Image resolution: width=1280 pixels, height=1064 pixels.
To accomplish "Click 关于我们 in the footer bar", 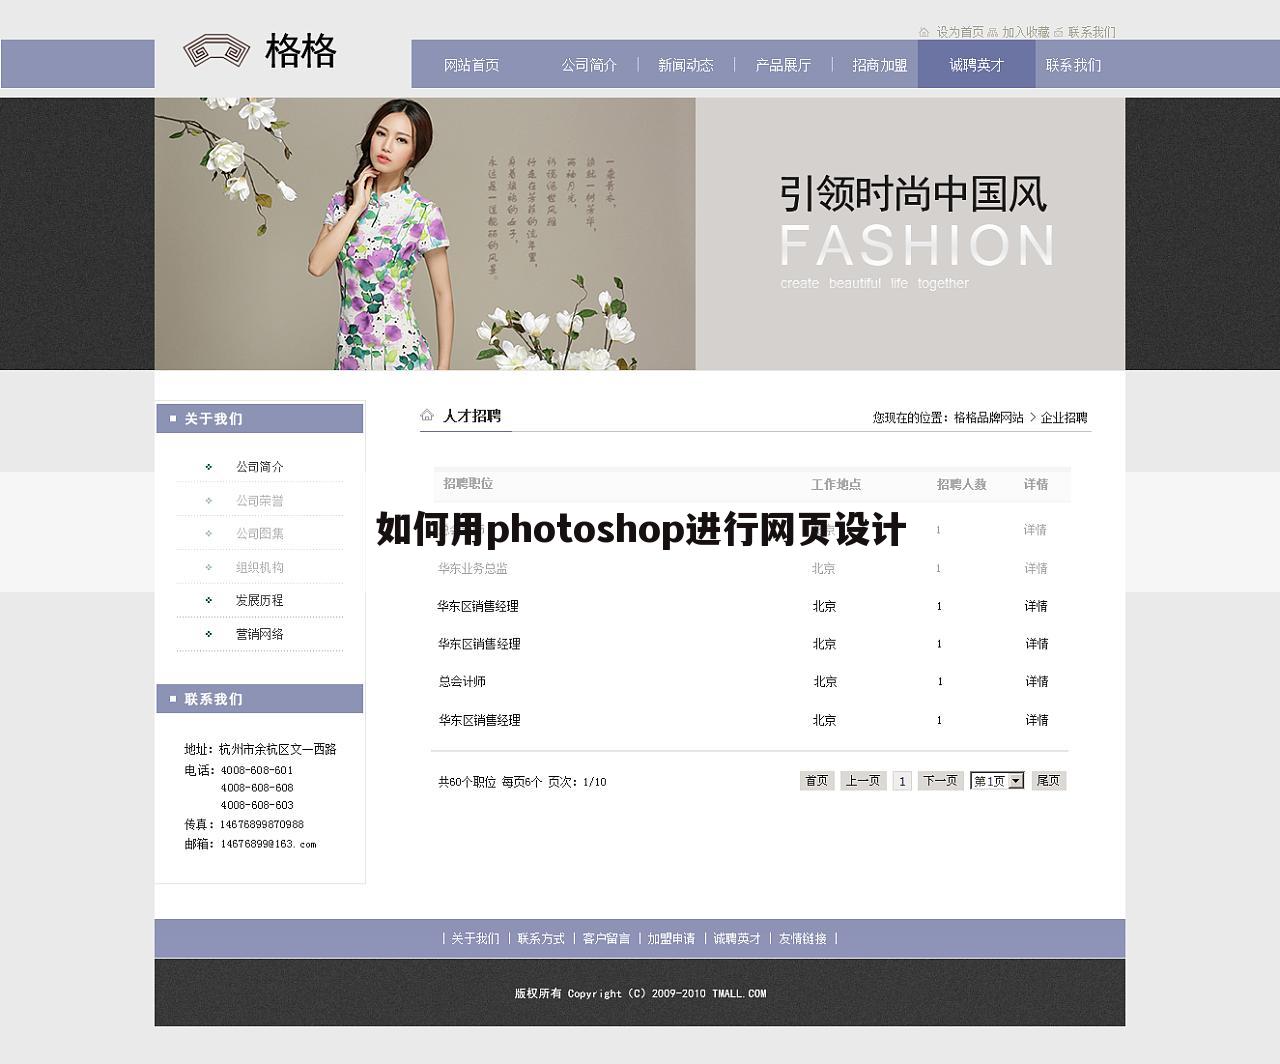I will [x=475, y=939].
